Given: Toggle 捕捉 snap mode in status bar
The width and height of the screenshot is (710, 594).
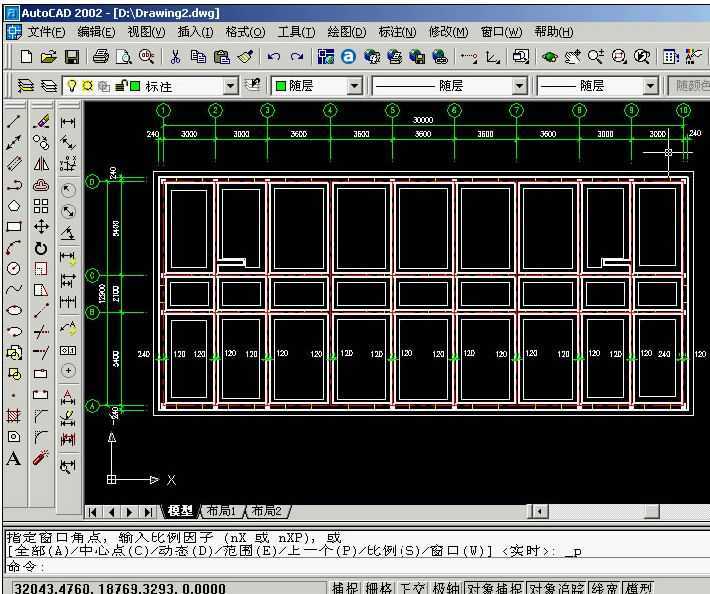Looking at the screenshot, I should [x=345, y=587].
